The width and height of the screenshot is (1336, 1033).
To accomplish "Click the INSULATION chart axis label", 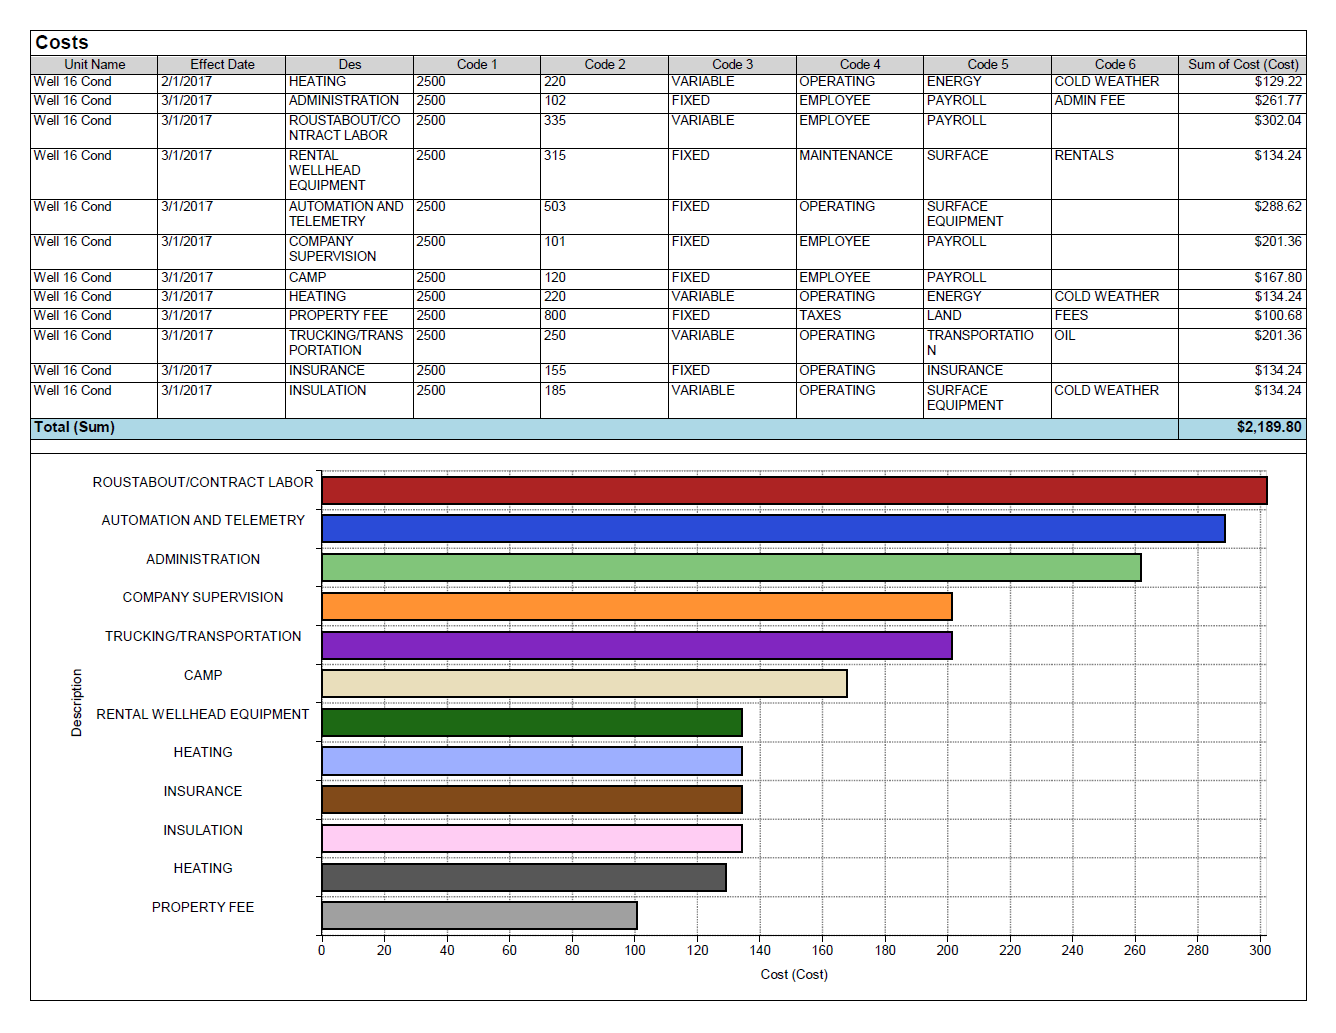I will click(x=203, y=830).
